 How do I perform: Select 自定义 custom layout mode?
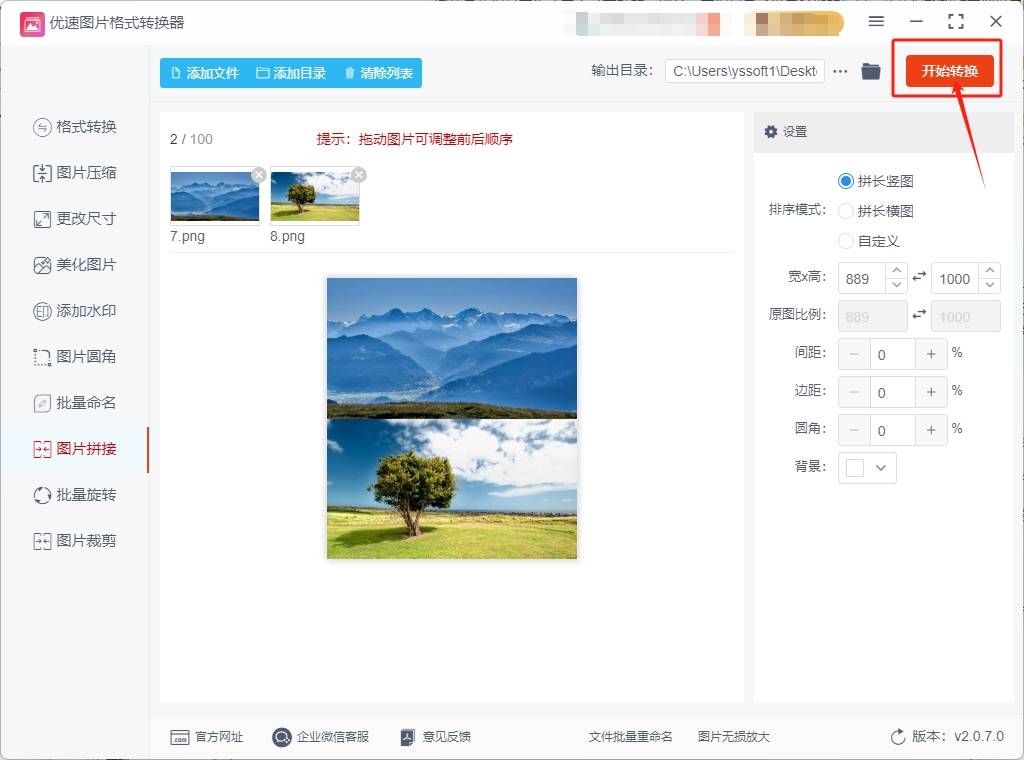869,241
